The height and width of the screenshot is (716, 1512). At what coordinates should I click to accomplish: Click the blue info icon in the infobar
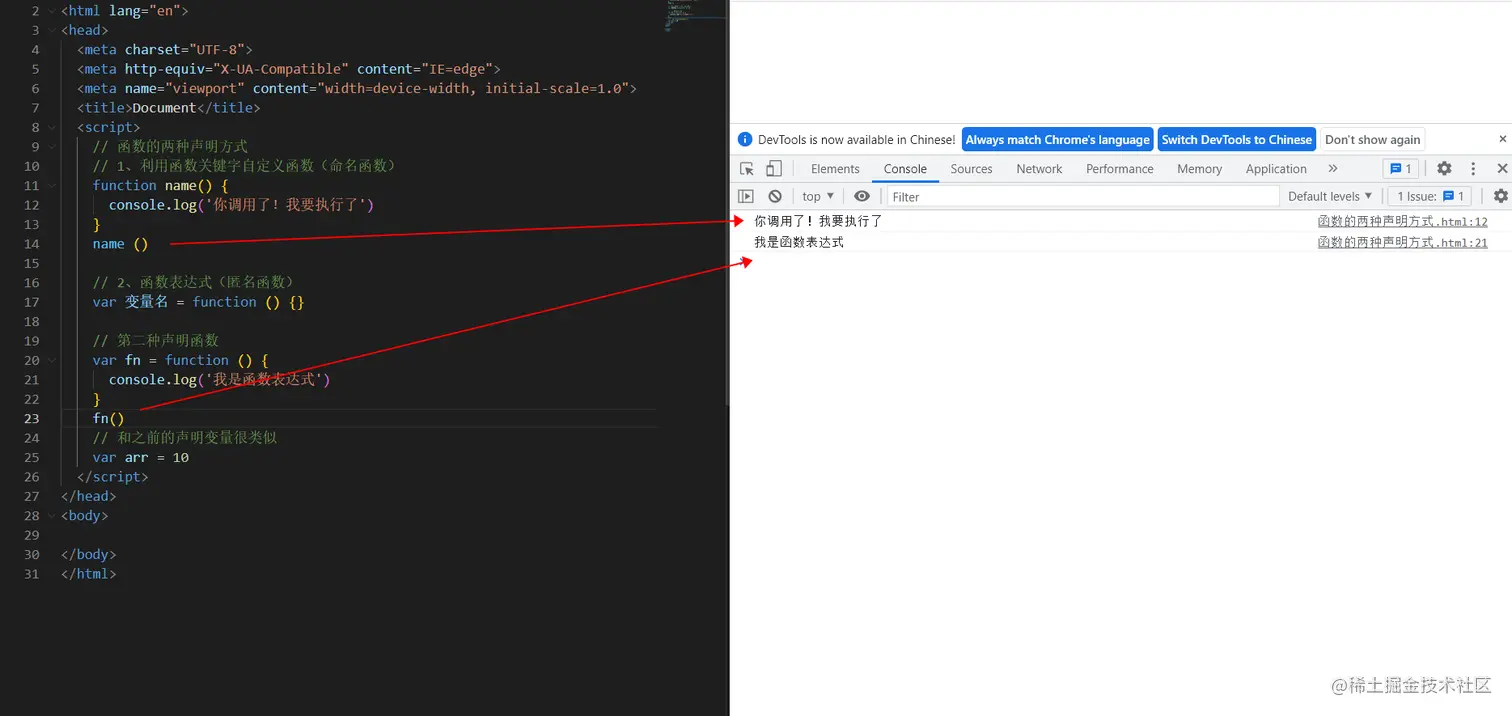click(x=744, y=140)
